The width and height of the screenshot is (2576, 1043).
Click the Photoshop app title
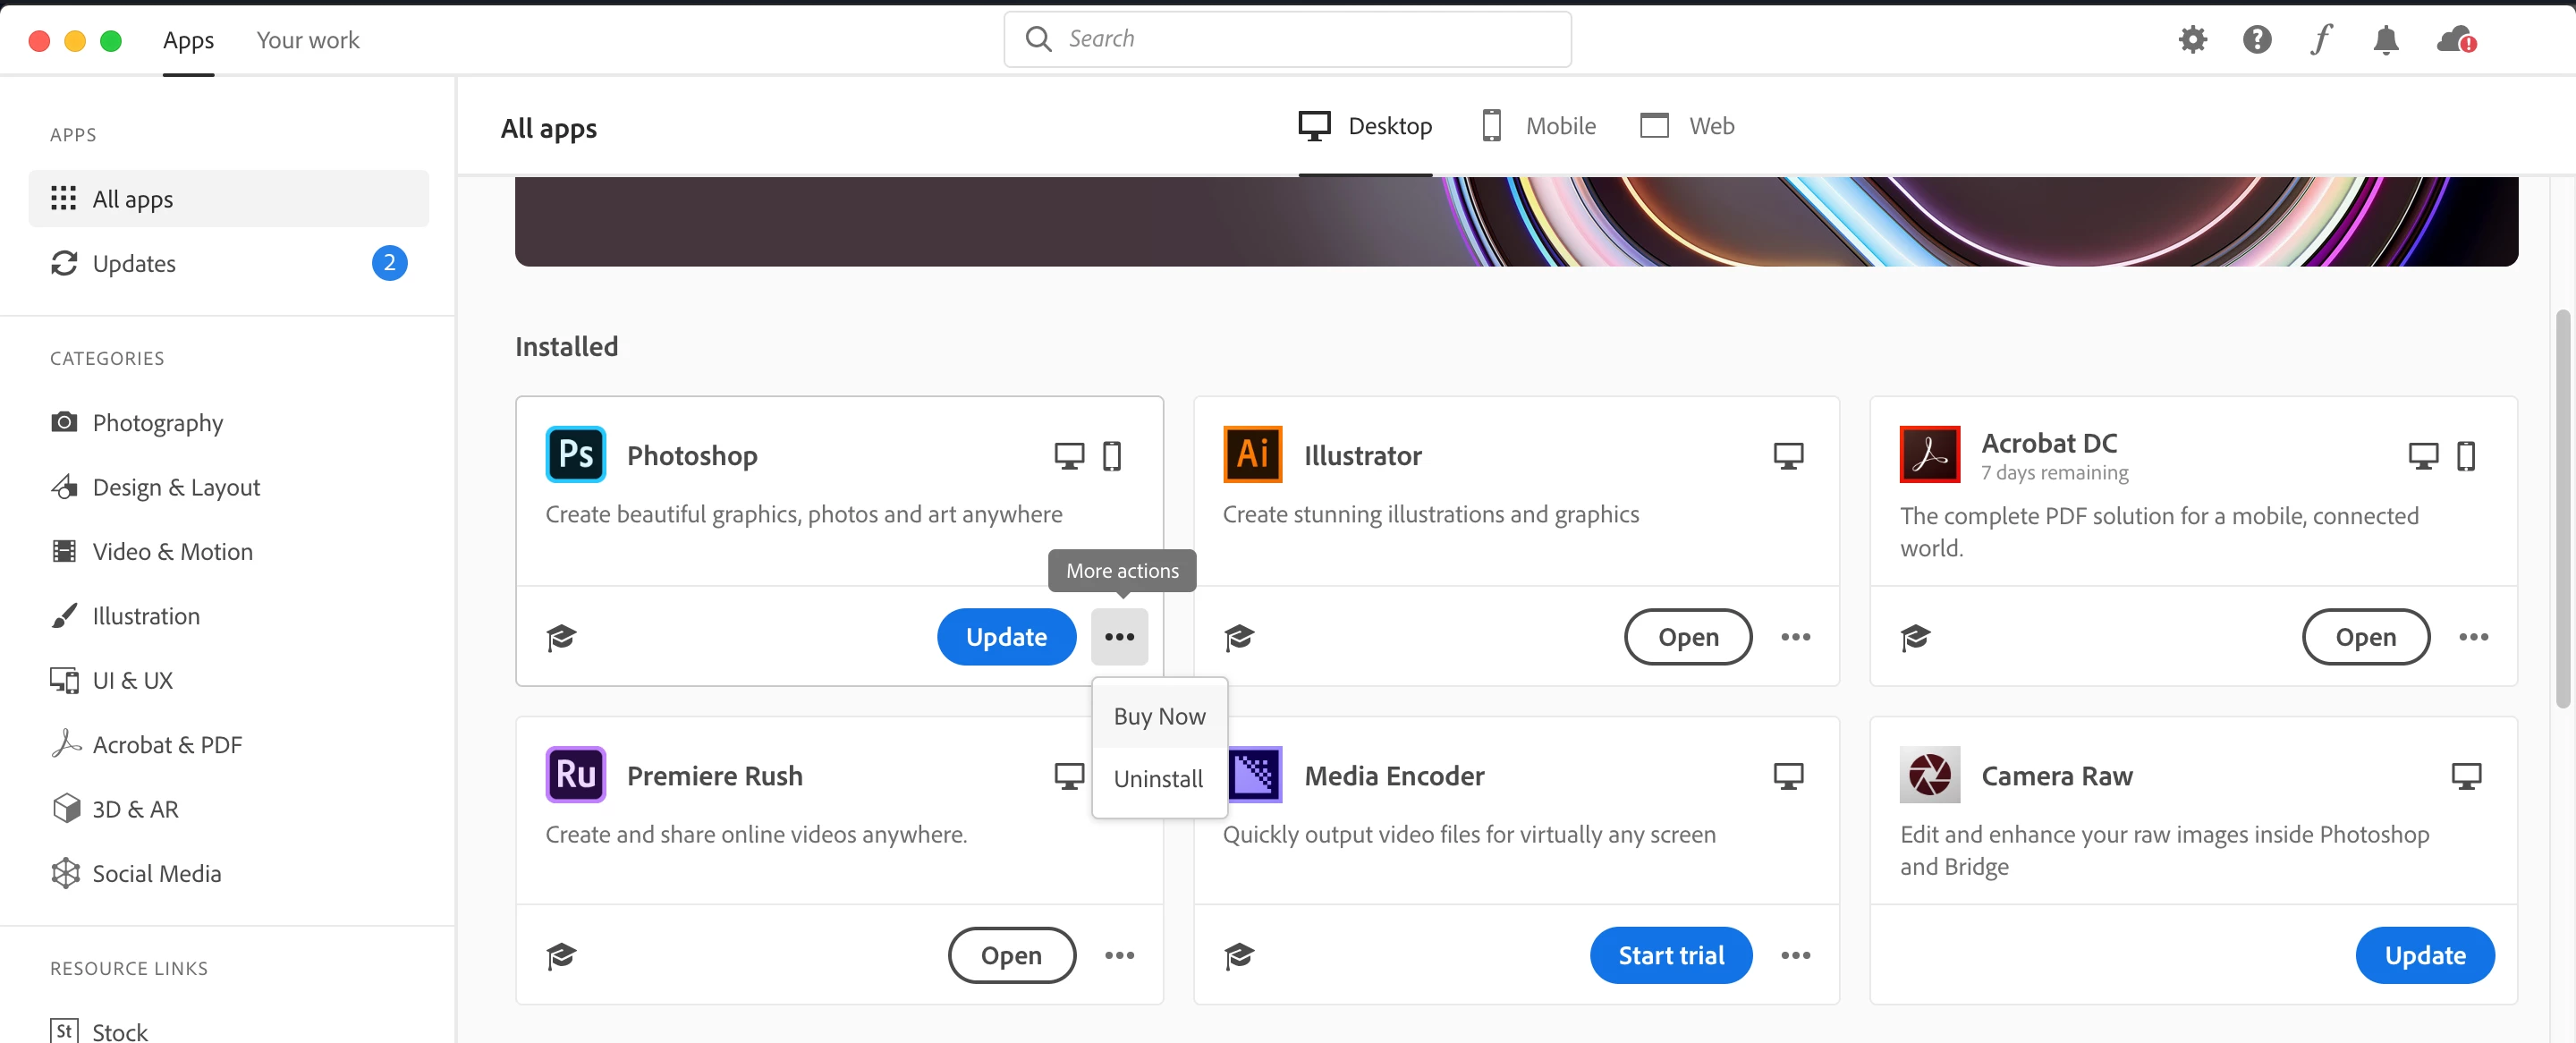(x=692, y=456)
